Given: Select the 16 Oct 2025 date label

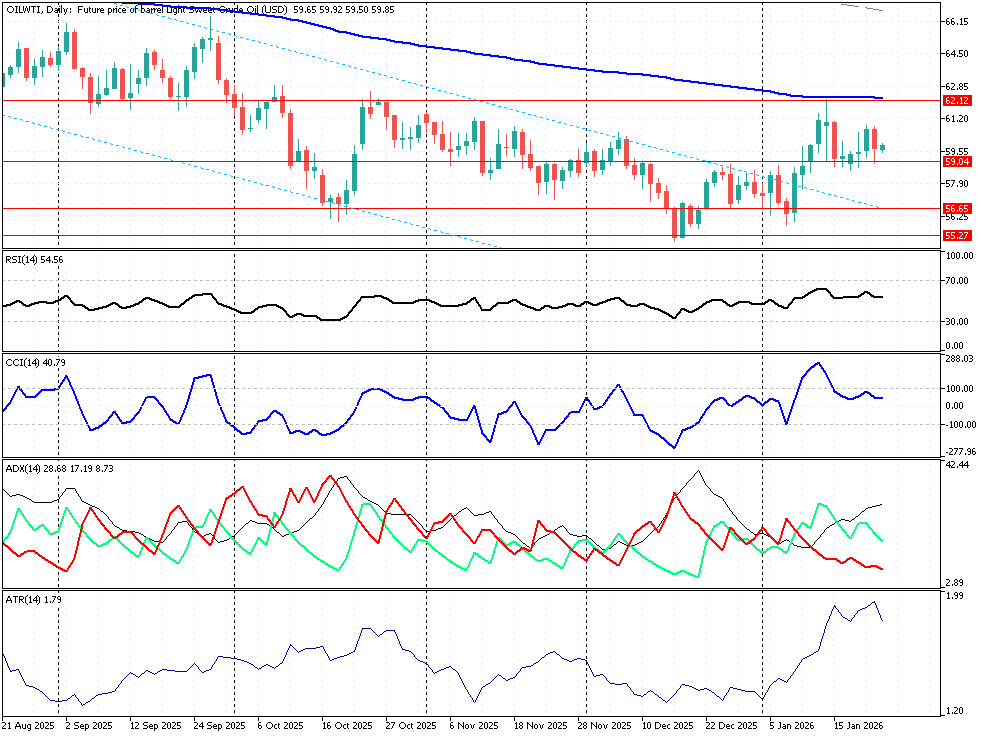Looking at the screenshot, I should pyautogui.click(x=346, y=724).
